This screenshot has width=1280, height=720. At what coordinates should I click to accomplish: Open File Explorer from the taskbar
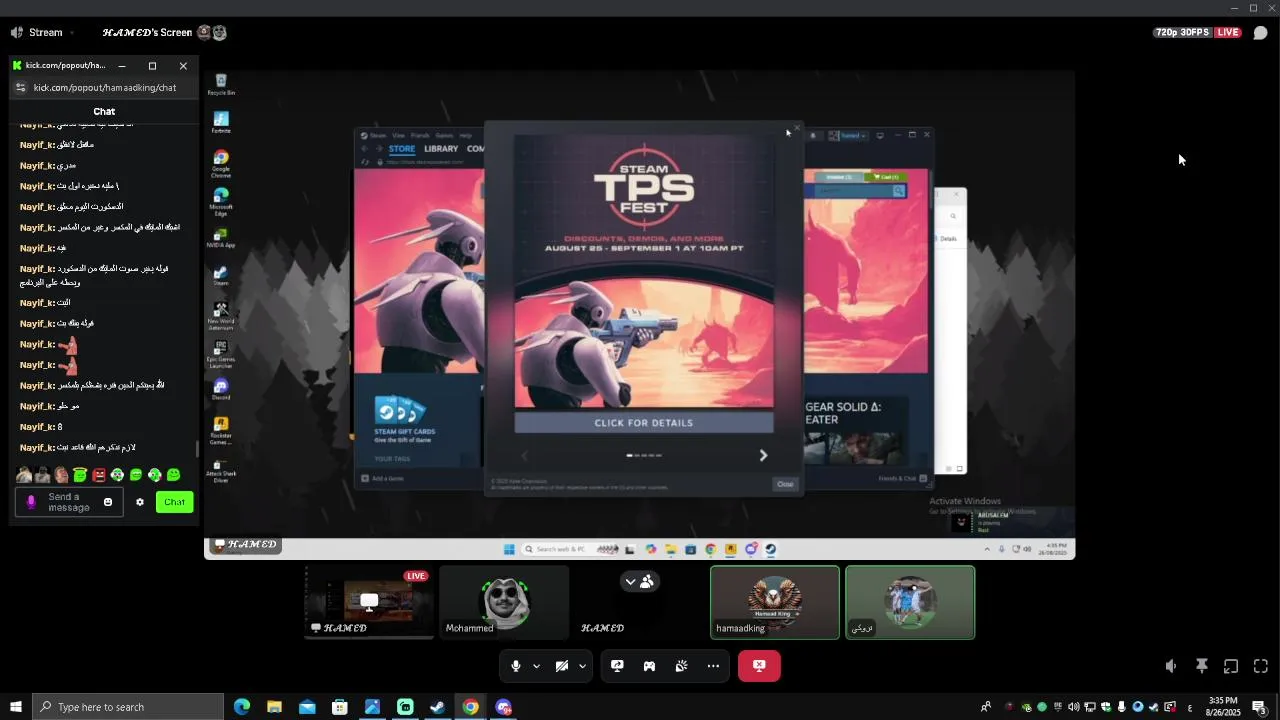tap(274, 707)
